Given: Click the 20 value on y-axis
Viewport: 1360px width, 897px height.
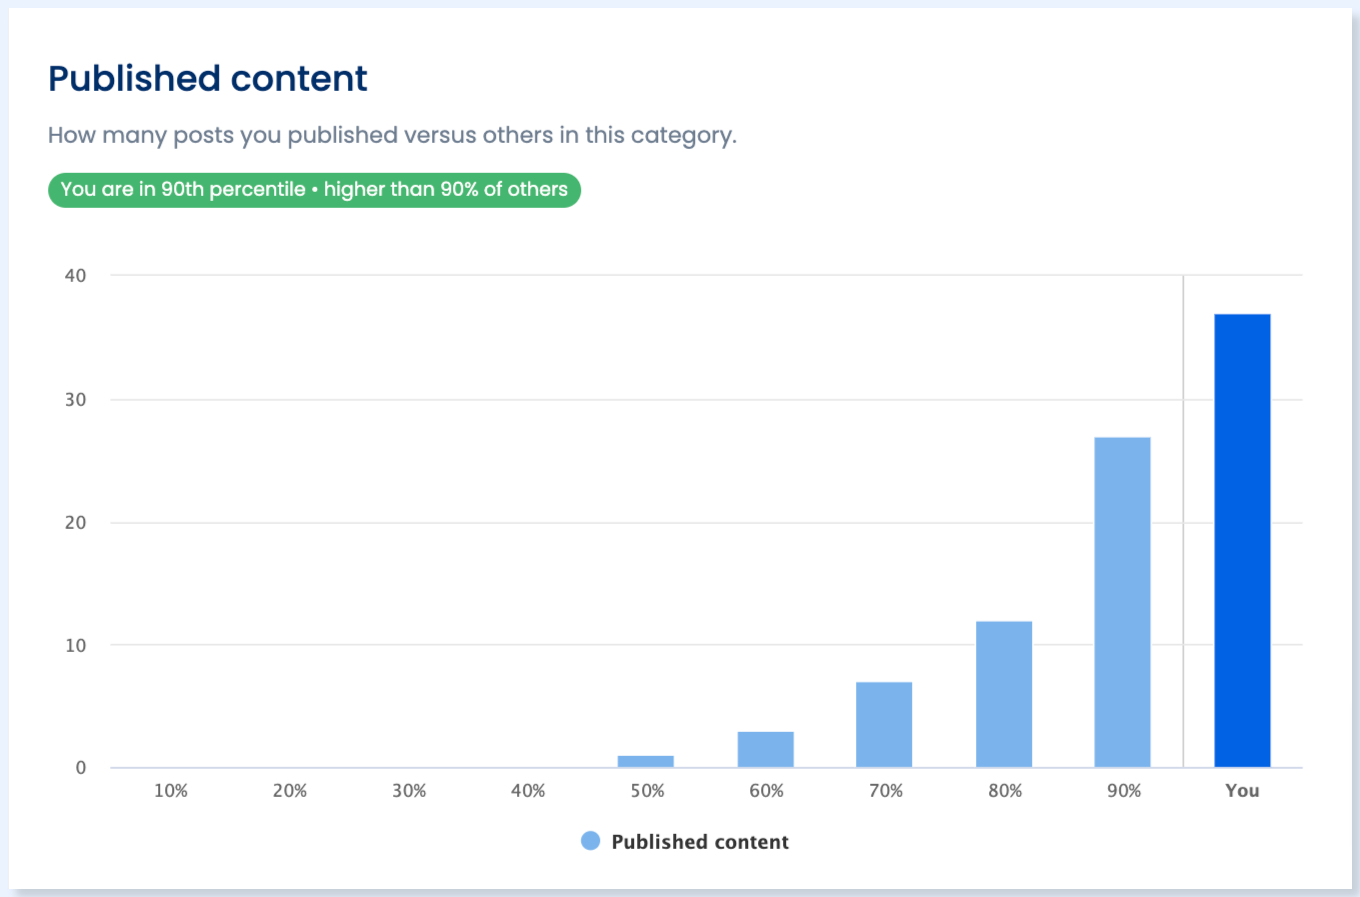Looking at the screenshot, I should point(76,523).
